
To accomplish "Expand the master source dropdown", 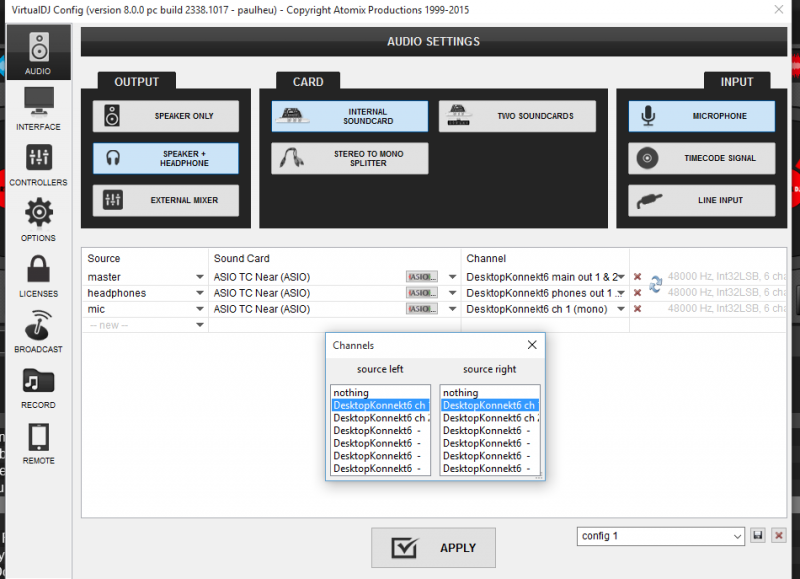I will tap(199, 276).
